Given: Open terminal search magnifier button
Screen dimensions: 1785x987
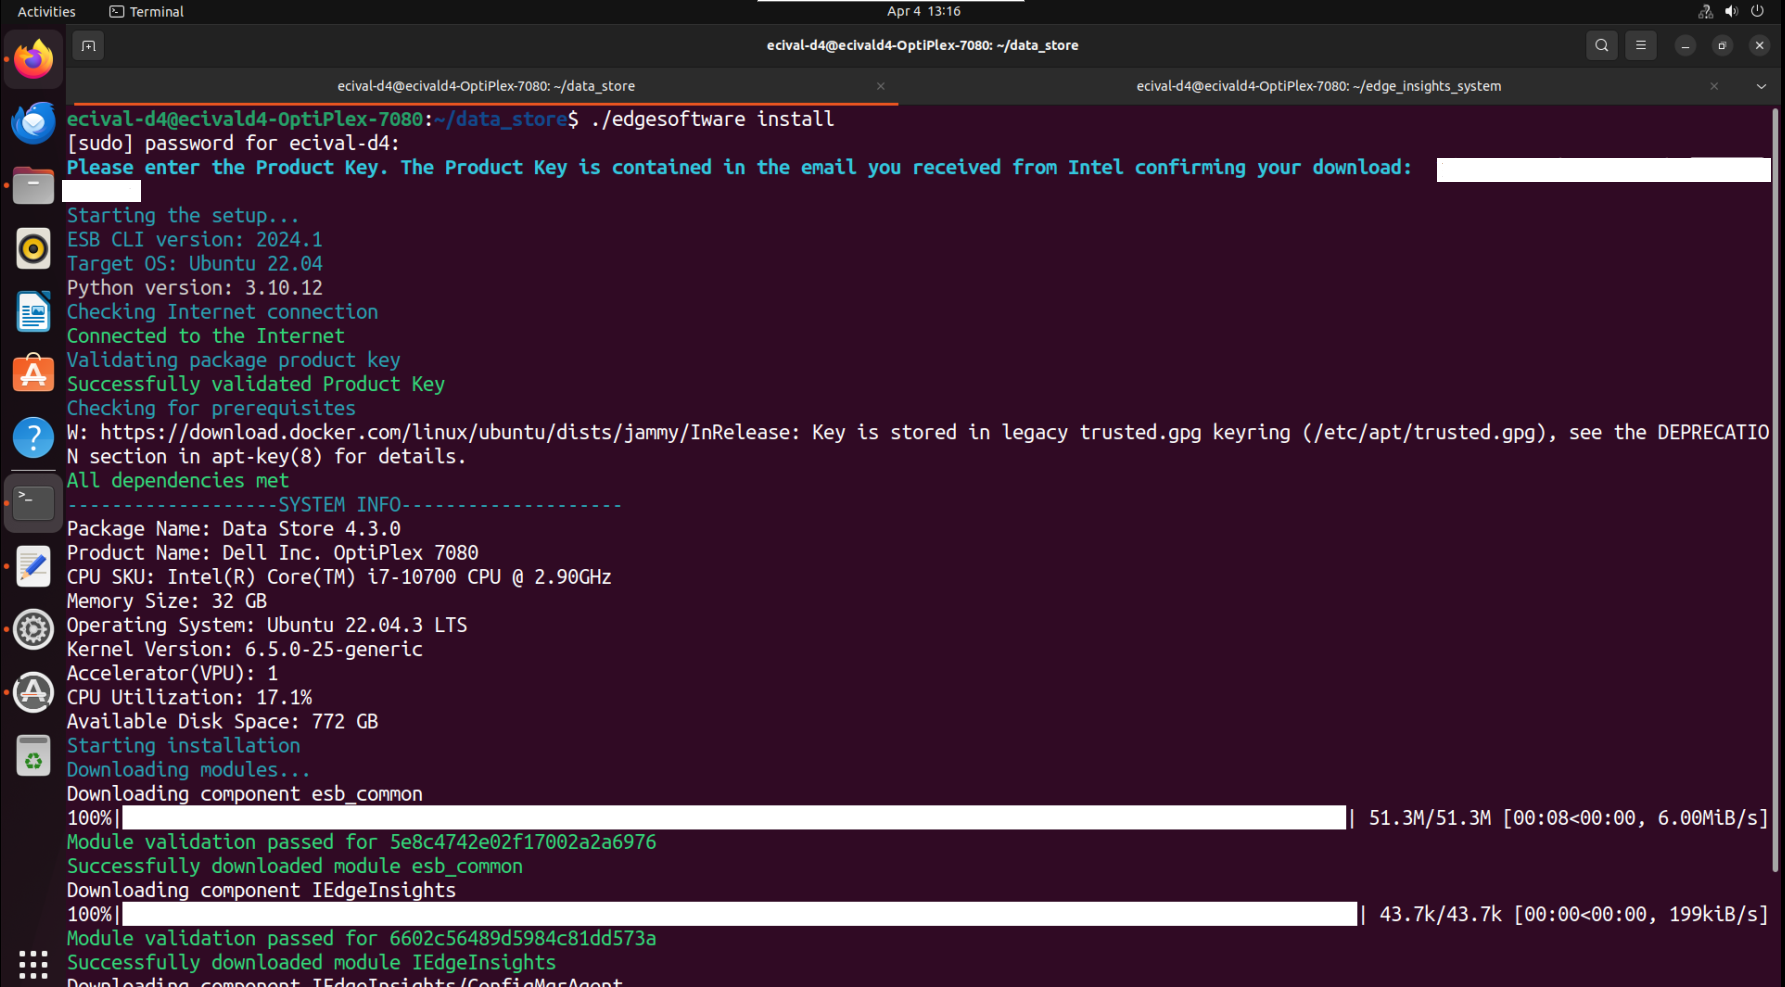Looking at the screenshot, I should [1601, 45].
